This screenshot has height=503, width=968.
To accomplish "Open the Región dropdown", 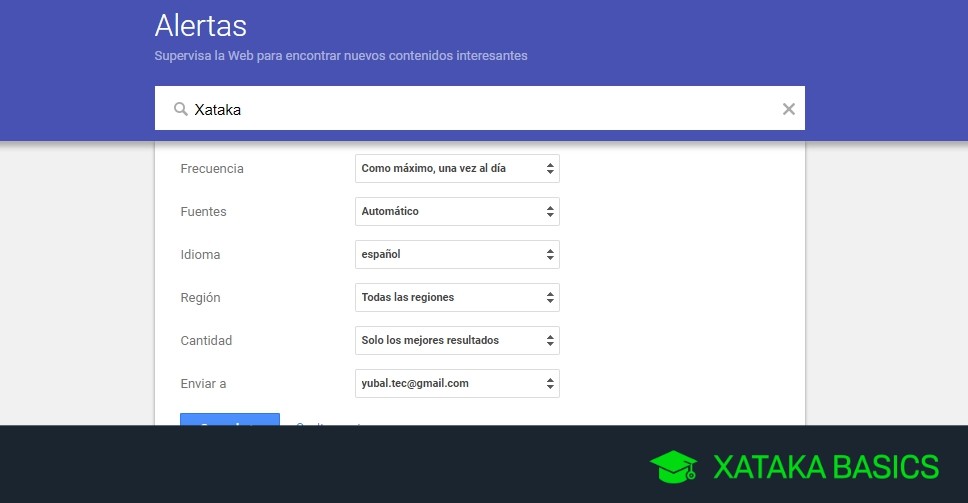I will pyautogui.click(x=457, y=297).
